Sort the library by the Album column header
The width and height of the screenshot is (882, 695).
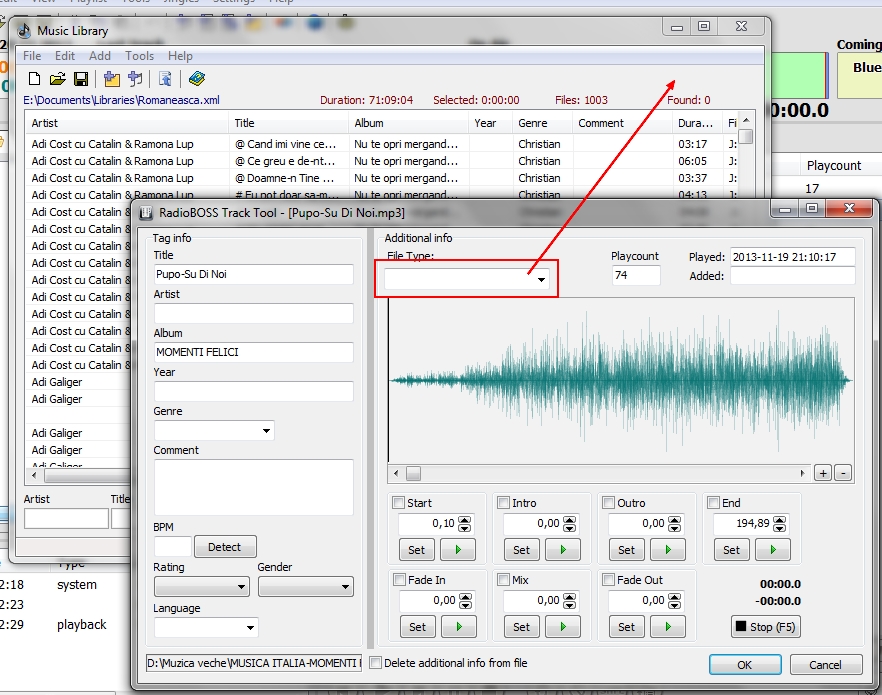click(408, 123)
